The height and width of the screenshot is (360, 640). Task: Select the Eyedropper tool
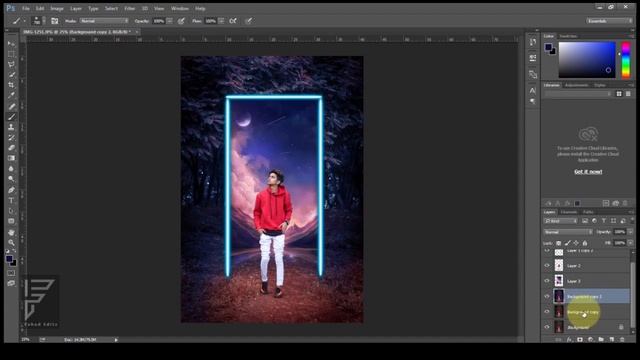tap(11, 95)
